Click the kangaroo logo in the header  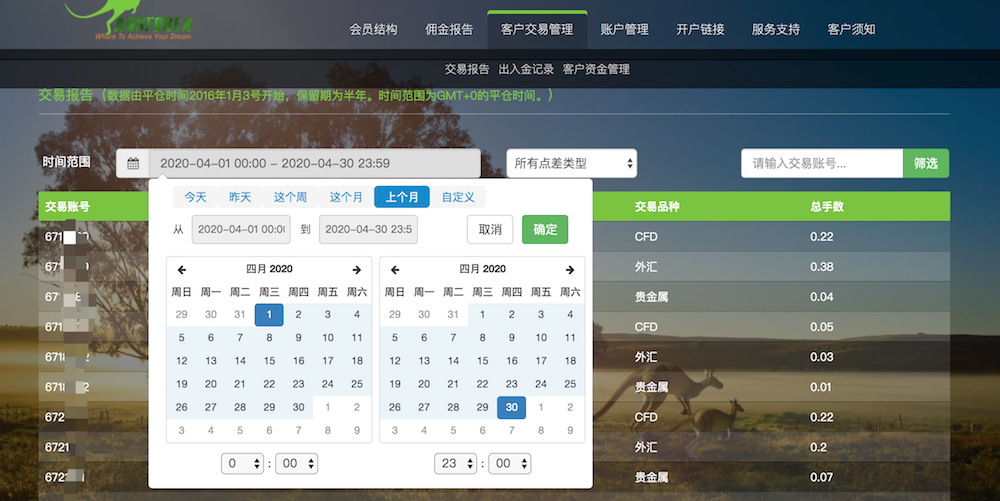tap(128, 18)
